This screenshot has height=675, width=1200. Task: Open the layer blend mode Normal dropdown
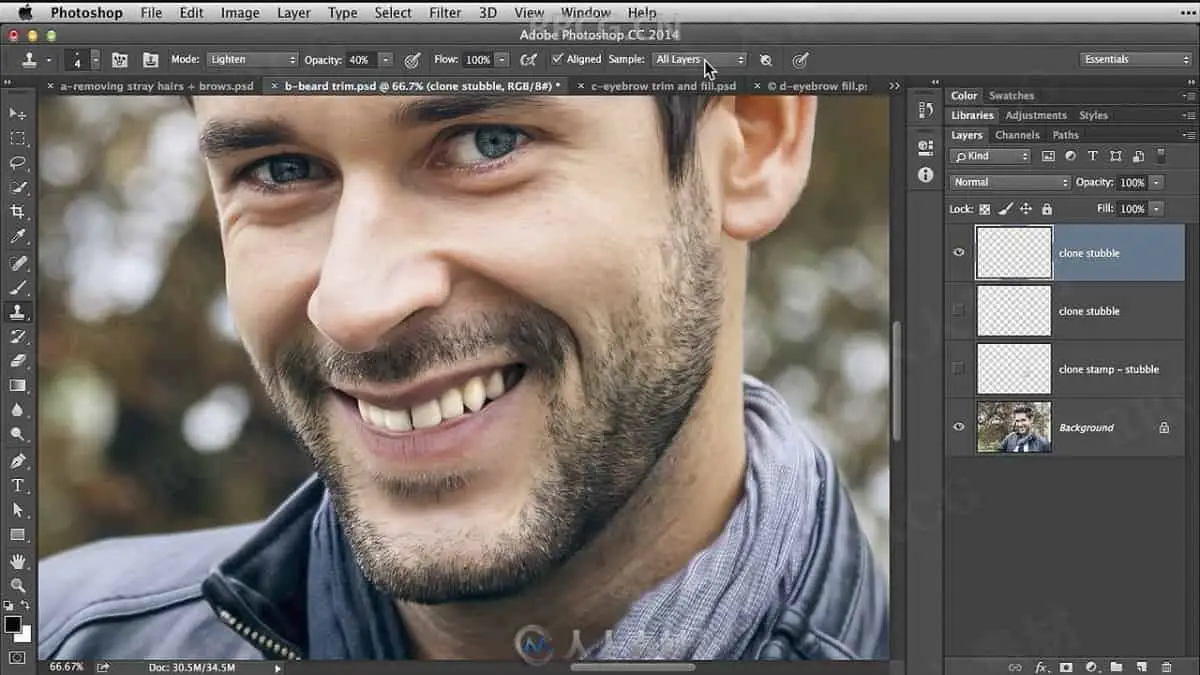1010,183
